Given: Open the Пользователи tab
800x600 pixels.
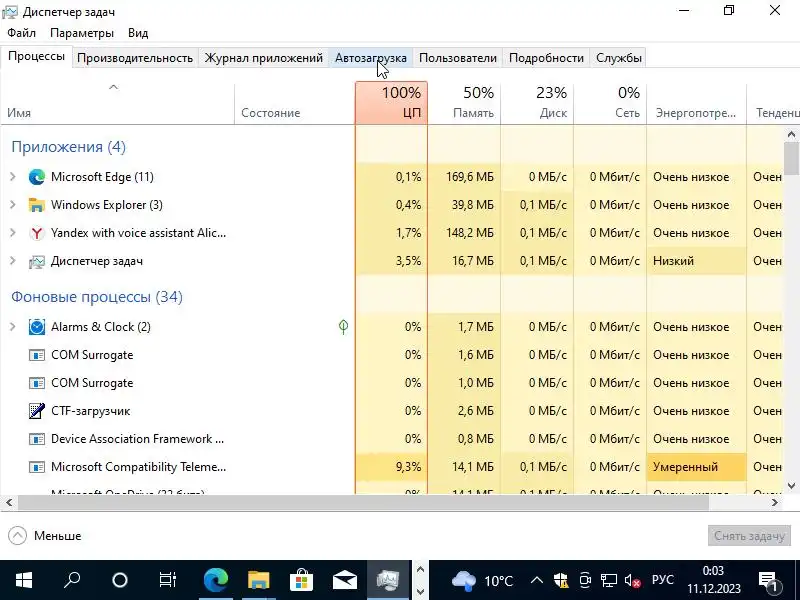Looking at the screenshot, I should [x=458, y=58].
